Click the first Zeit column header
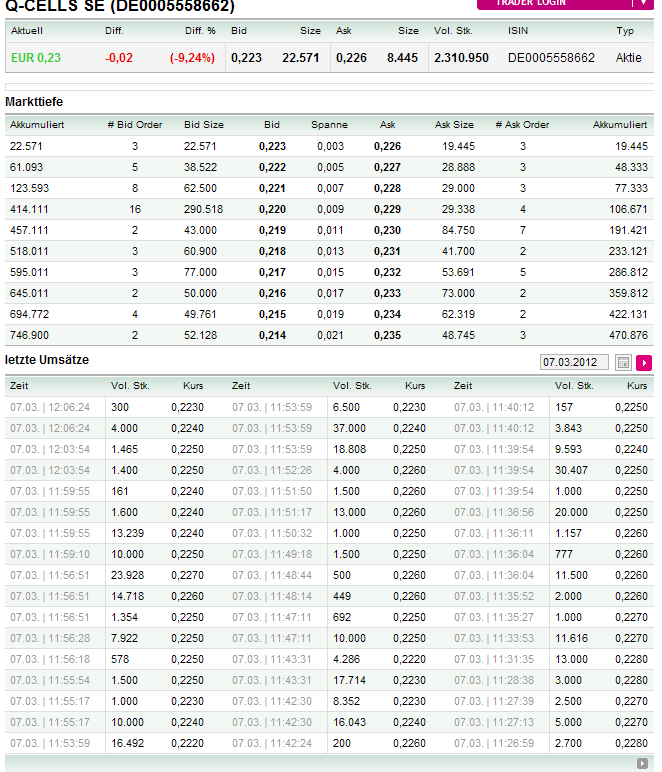Viewport: 662px width, 772px height. pos(19,385)
